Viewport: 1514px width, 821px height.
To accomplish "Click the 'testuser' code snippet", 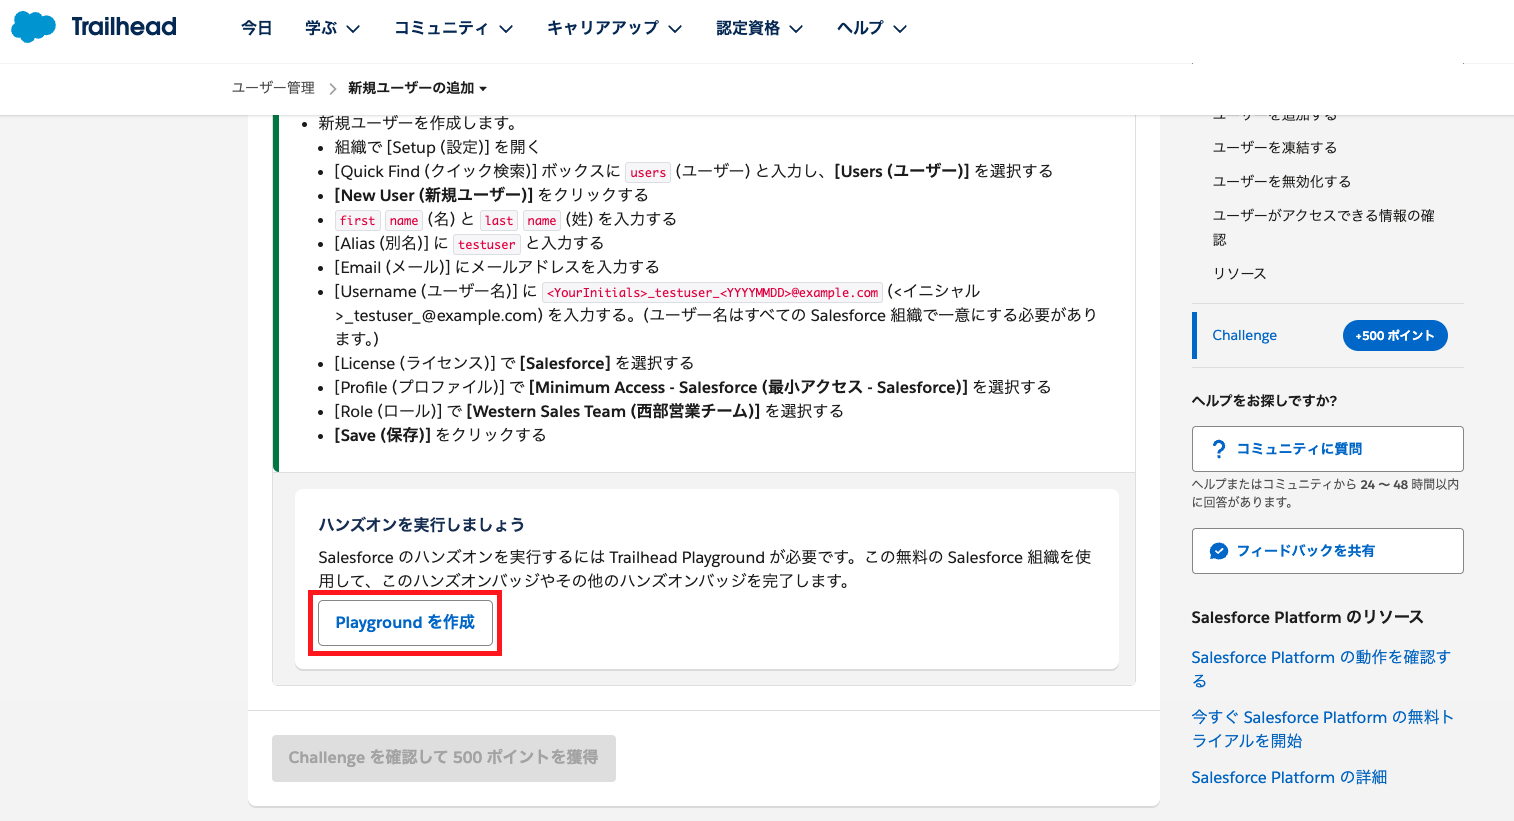I will (x=487, y=244).
